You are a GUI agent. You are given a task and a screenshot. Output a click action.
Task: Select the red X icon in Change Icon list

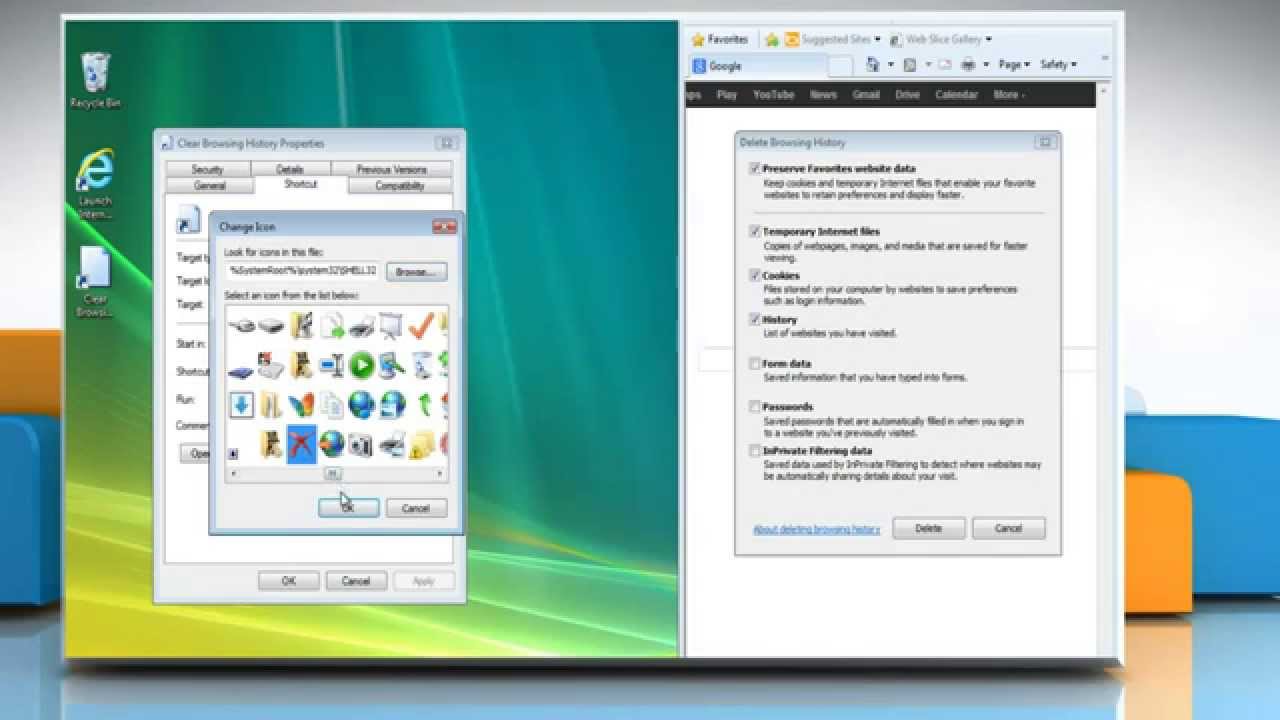pyautogui.click(x=302, y=444)
